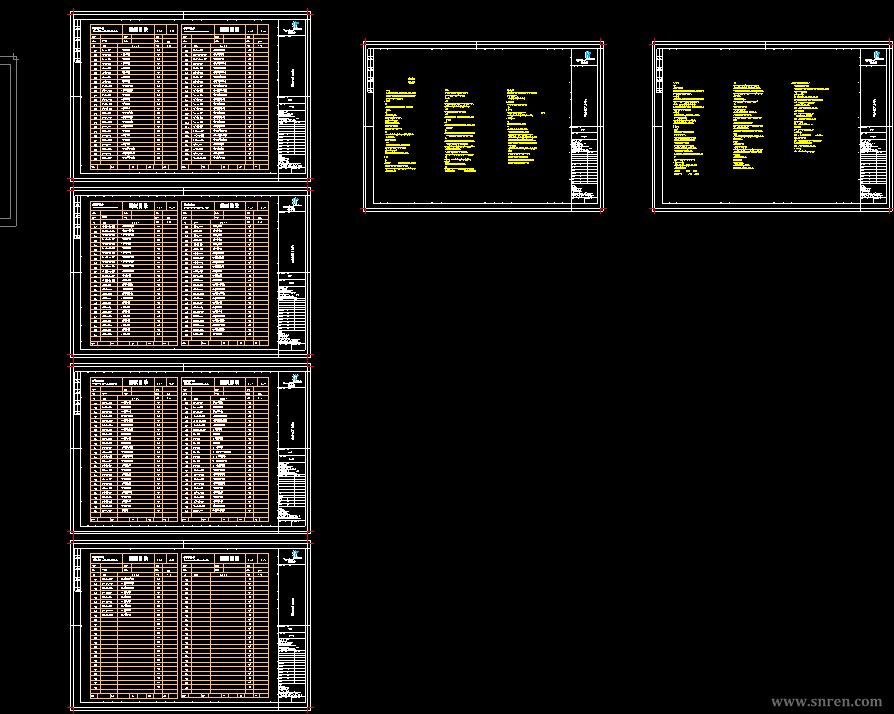
Task: Select the mostly empty right table in bottom sheet
Action: click(225, 626)
